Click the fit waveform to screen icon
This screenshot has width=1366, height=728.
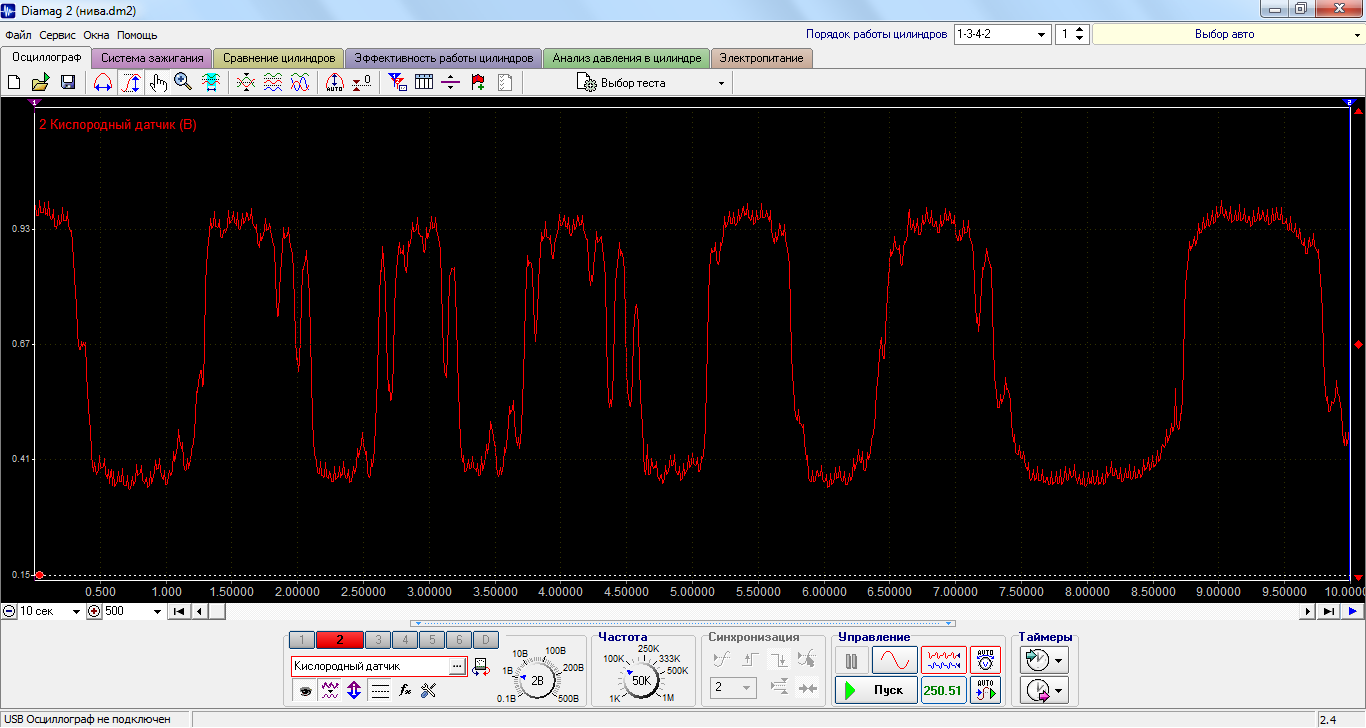click(210, 83)
